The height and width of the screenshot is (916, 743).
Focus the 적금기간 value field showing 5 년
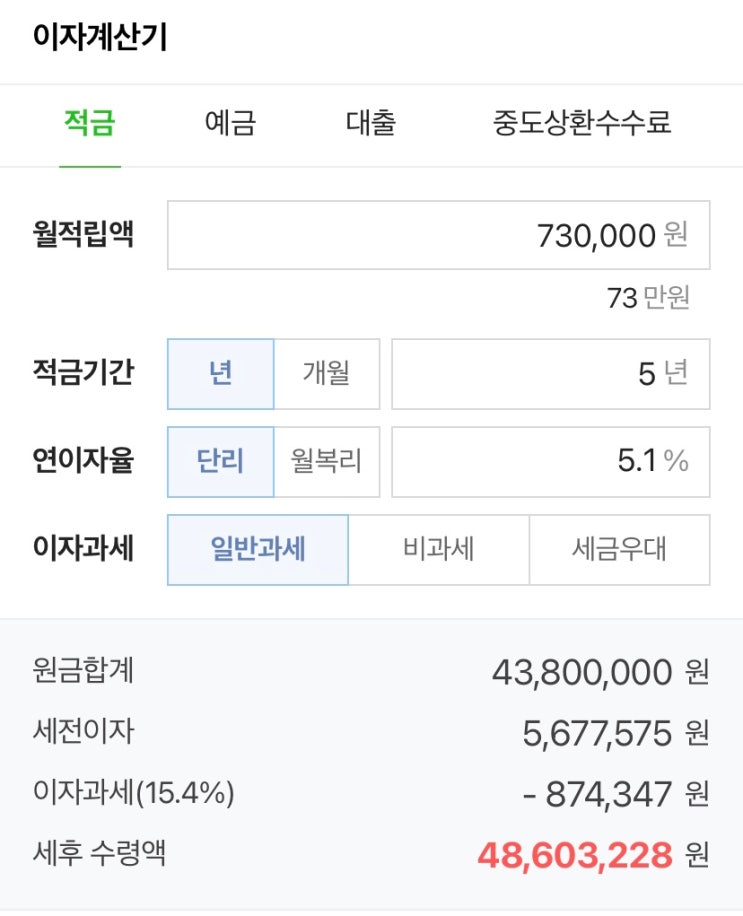click(551, 374)
